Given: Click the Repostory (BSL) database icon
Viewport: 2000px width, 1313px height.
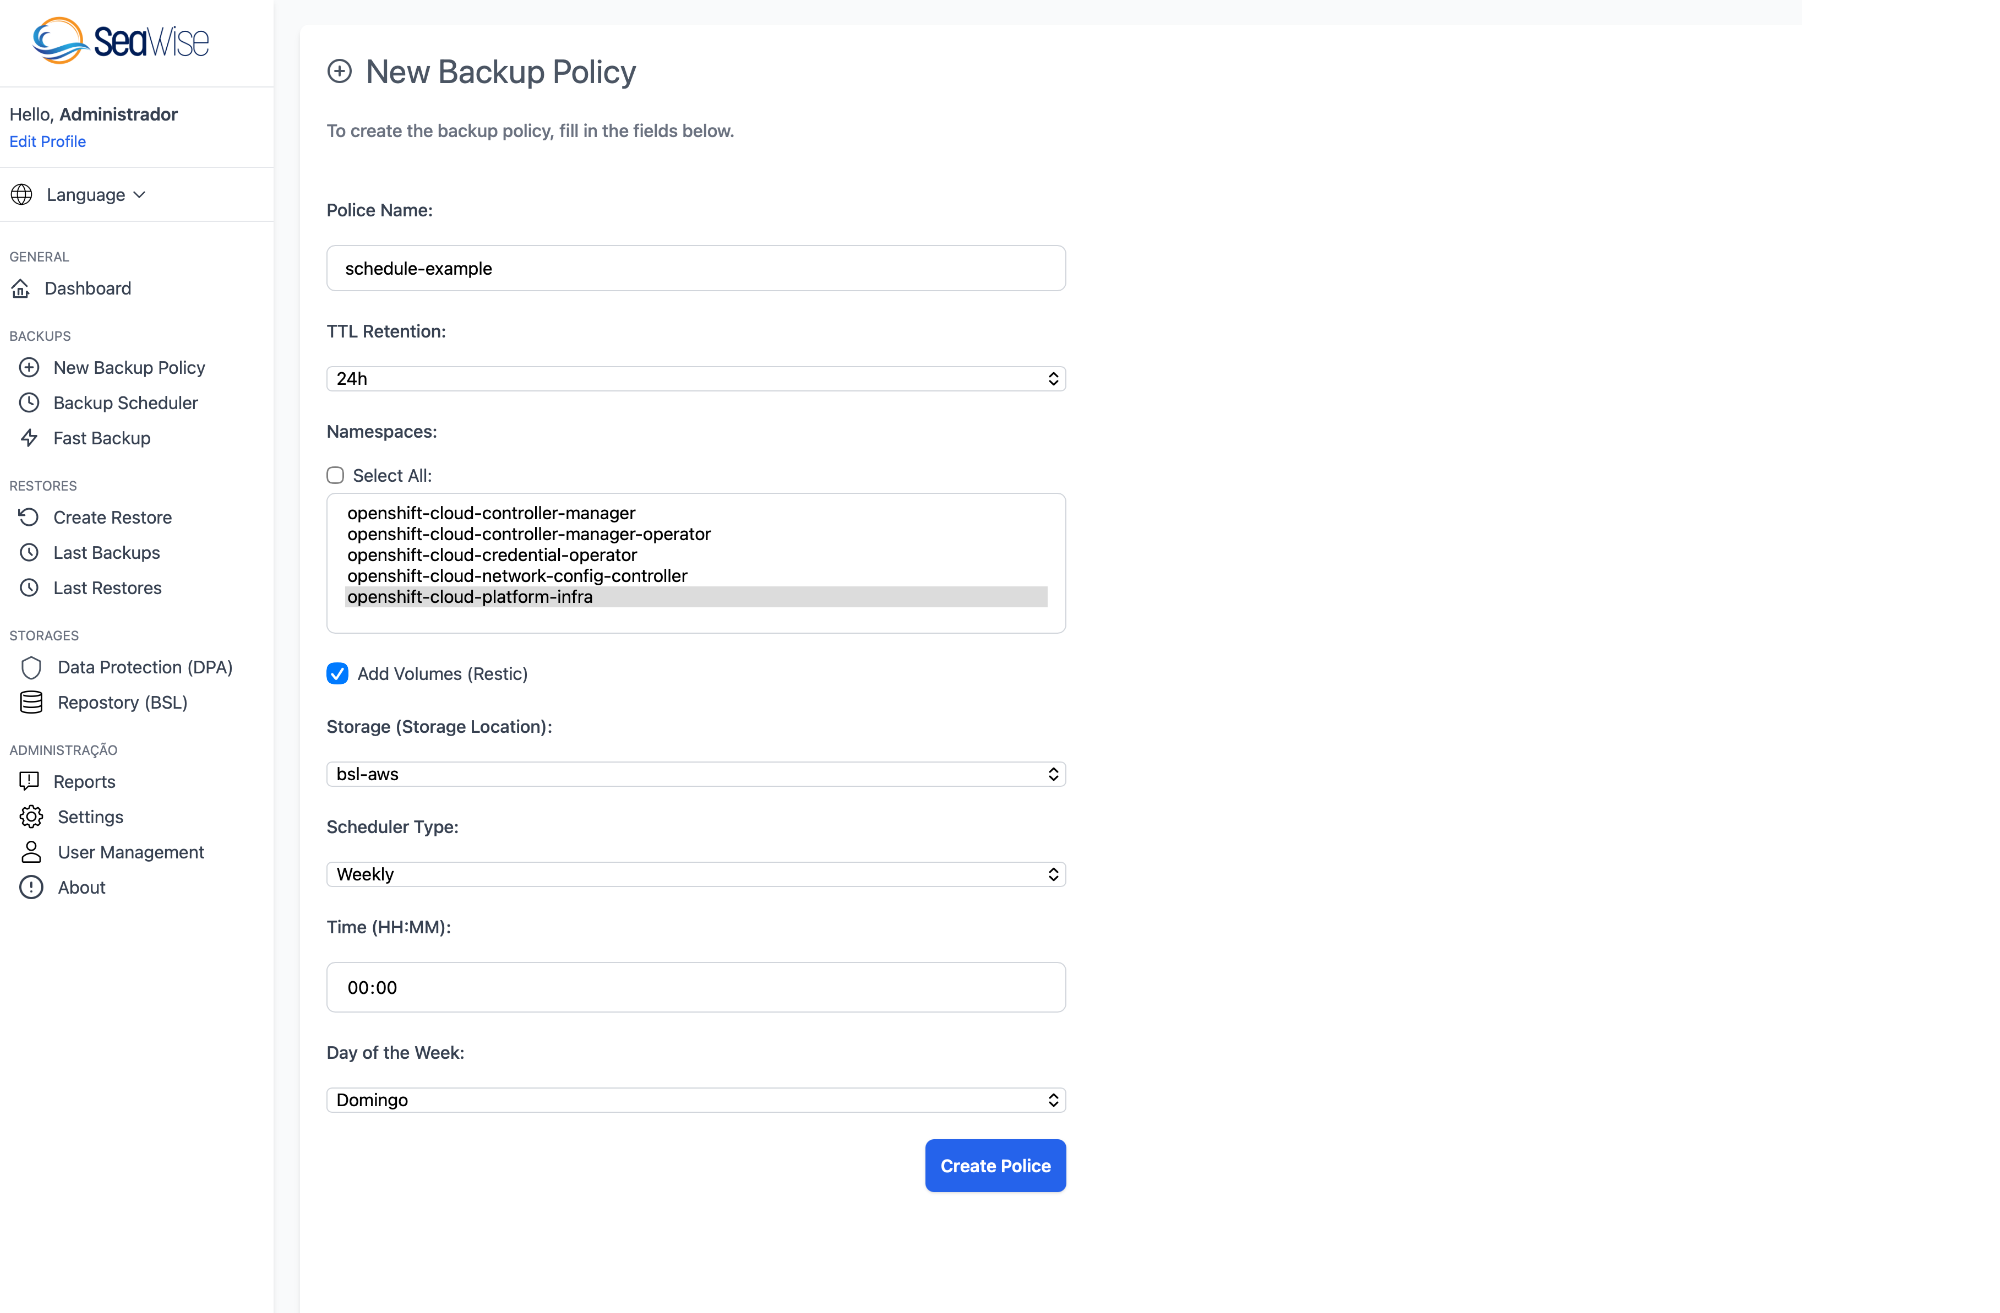Looking at the screenshot, I should 31,702.
